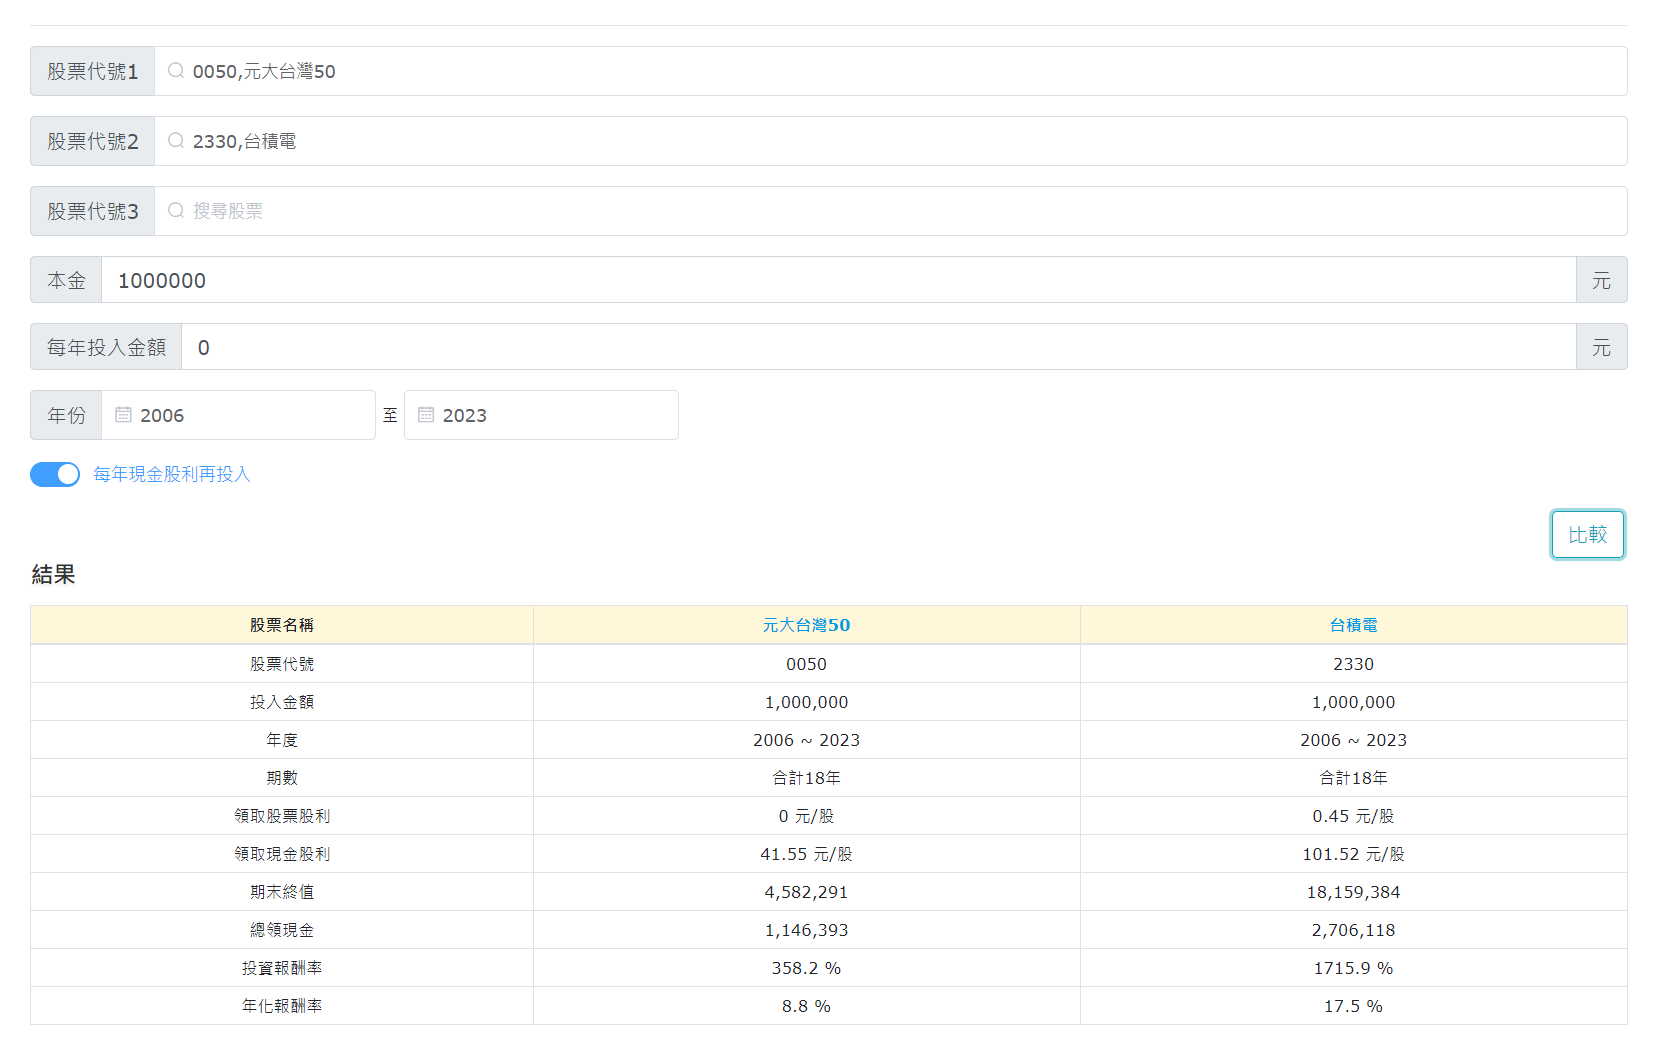Image resolution: width=1657 pixels, height=1046 pixels.
Task: Open the 台積電 link in results header
Action: [1353, 625]
